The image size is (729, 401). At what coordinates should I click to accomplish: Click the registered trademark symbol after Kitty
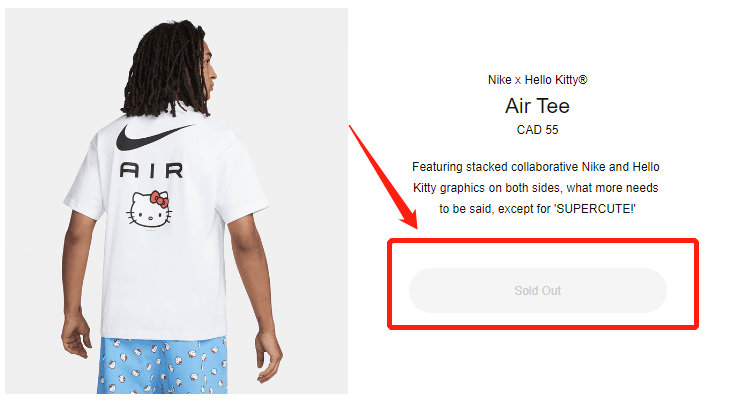click(x=583, y=80)
